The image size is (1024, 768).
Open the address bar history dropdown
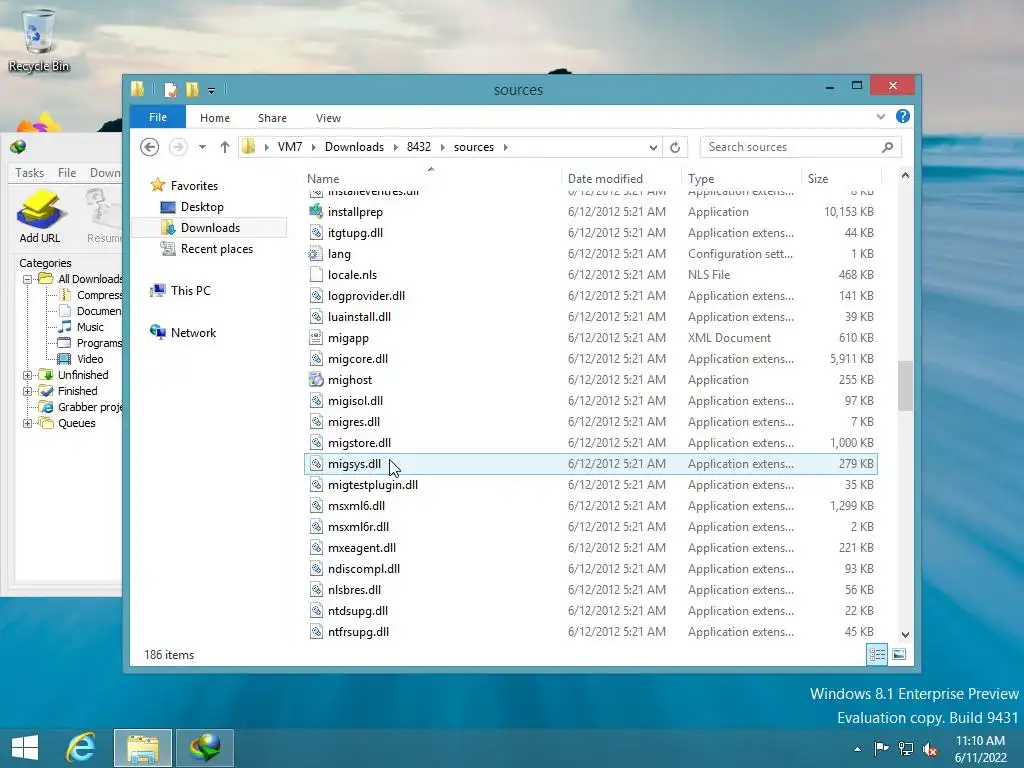click(652, 147)
